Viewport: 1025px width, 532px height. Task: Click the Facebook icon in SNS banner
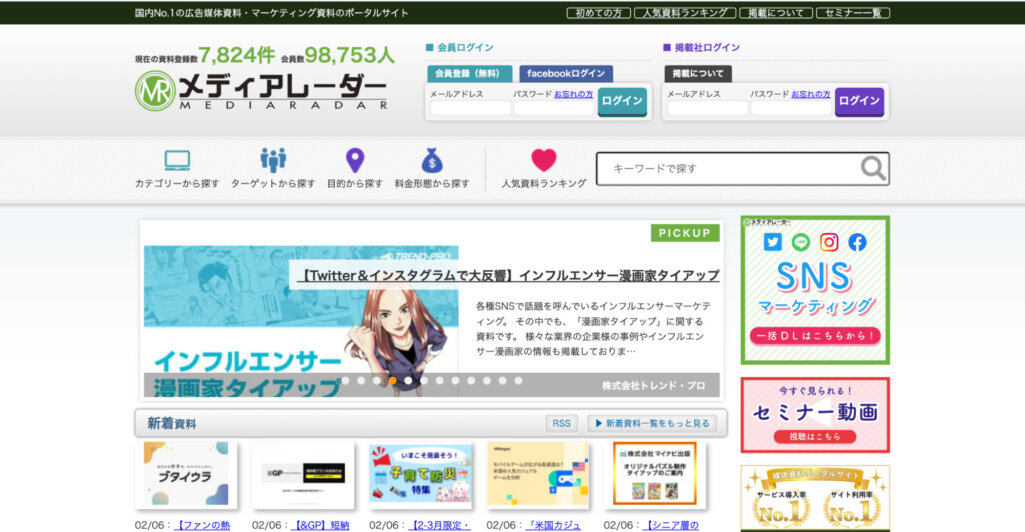click(857, 242)
